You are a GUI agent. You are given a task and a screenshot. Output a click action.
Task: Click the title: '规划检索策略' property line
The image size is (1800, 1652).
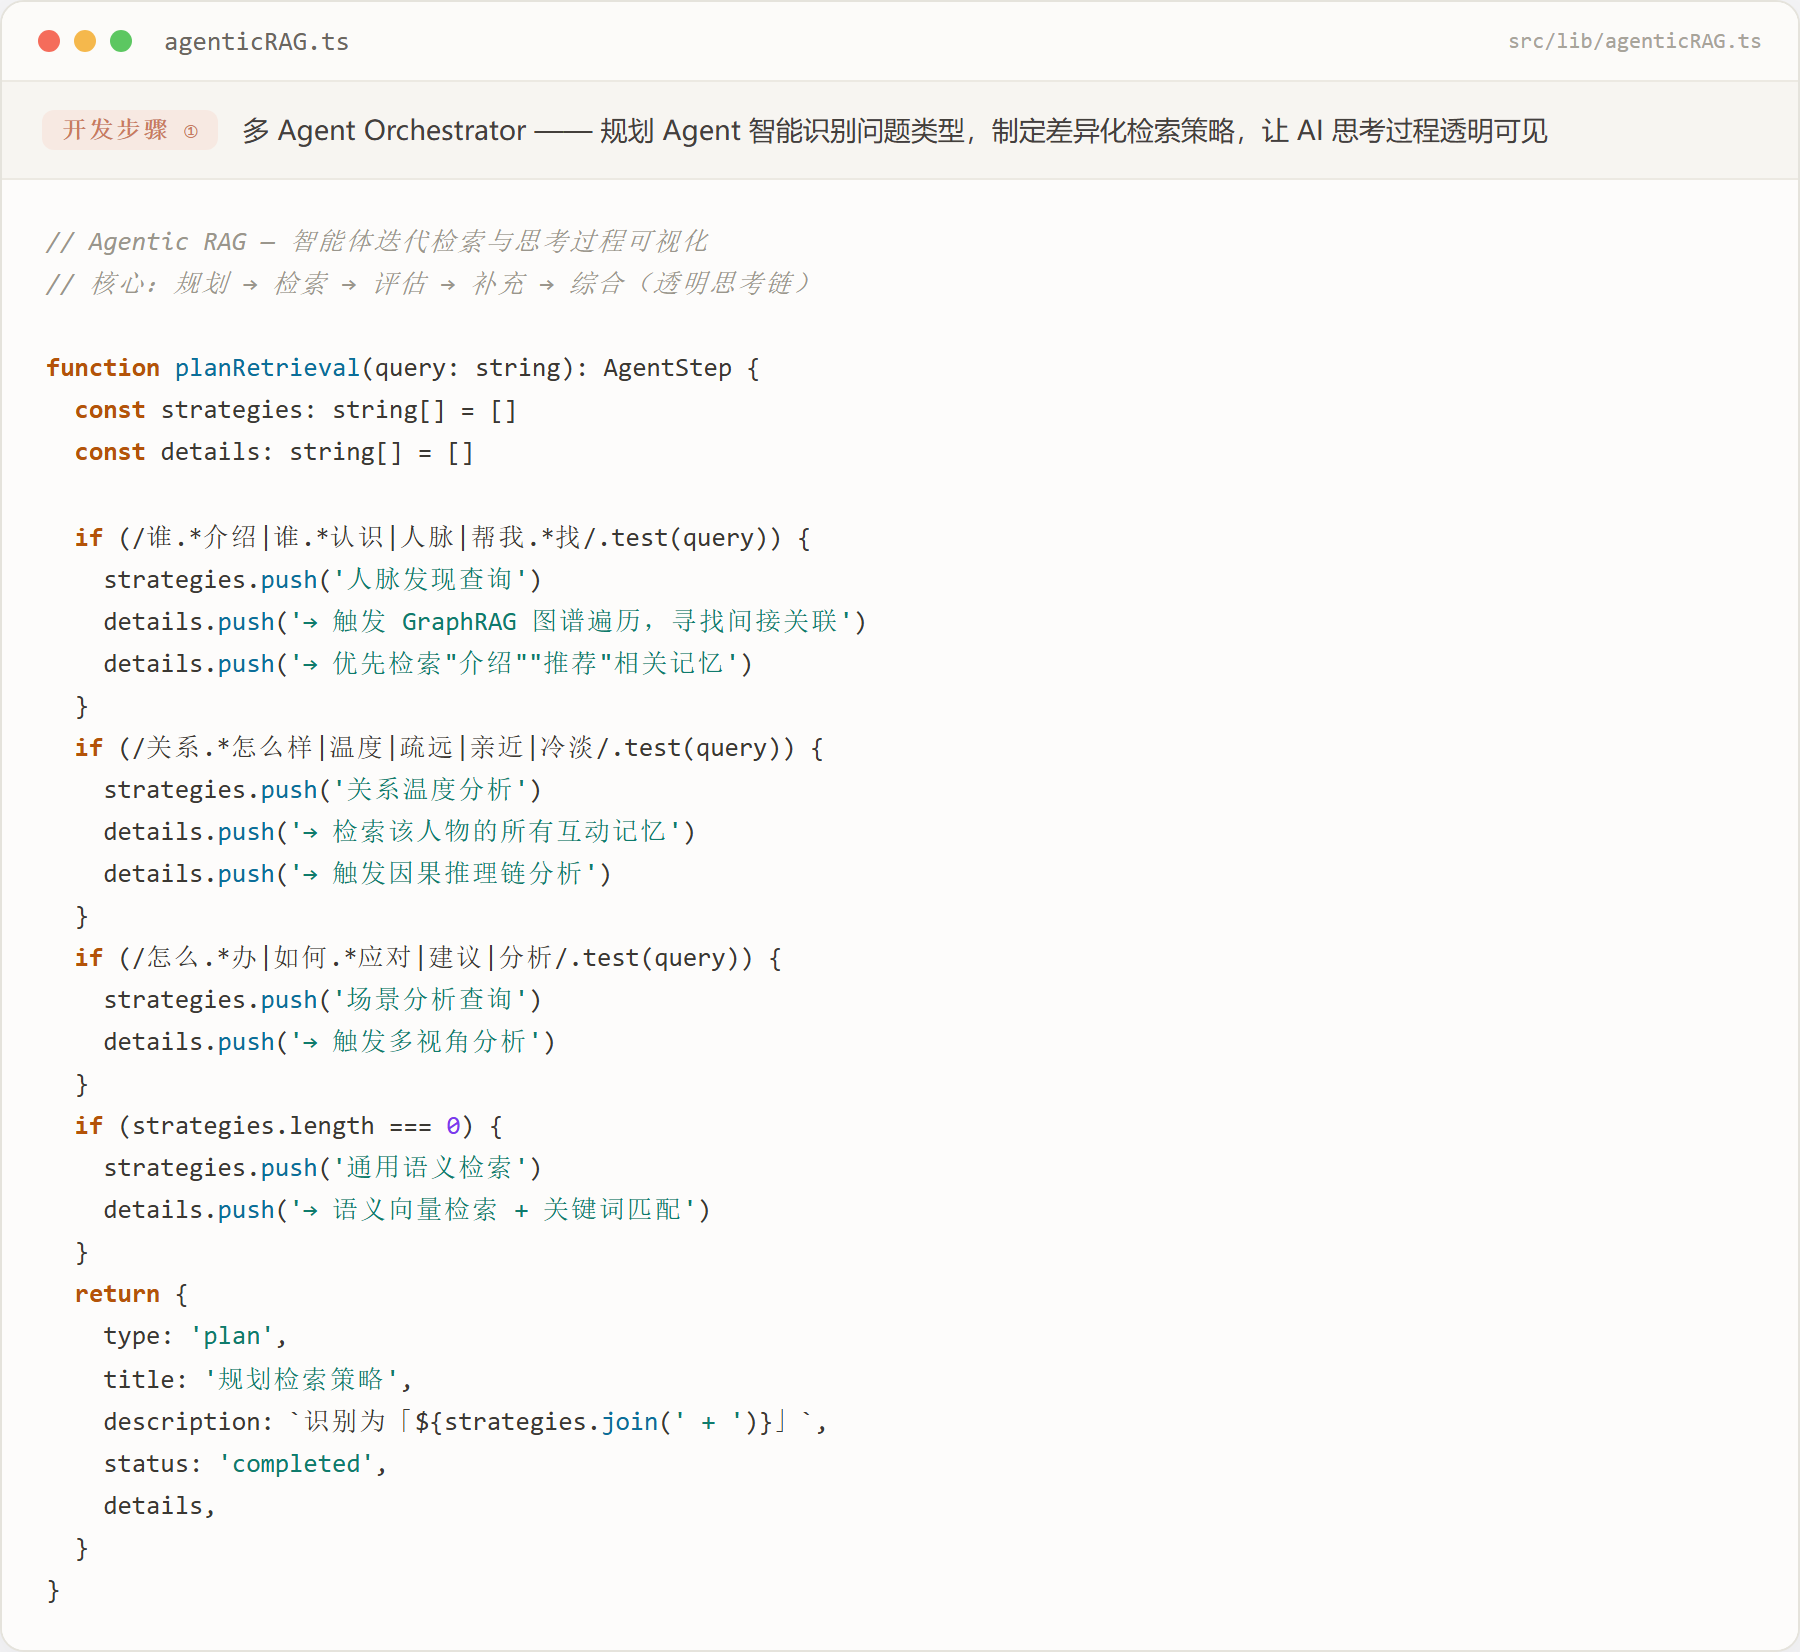tap(258, 1380)
